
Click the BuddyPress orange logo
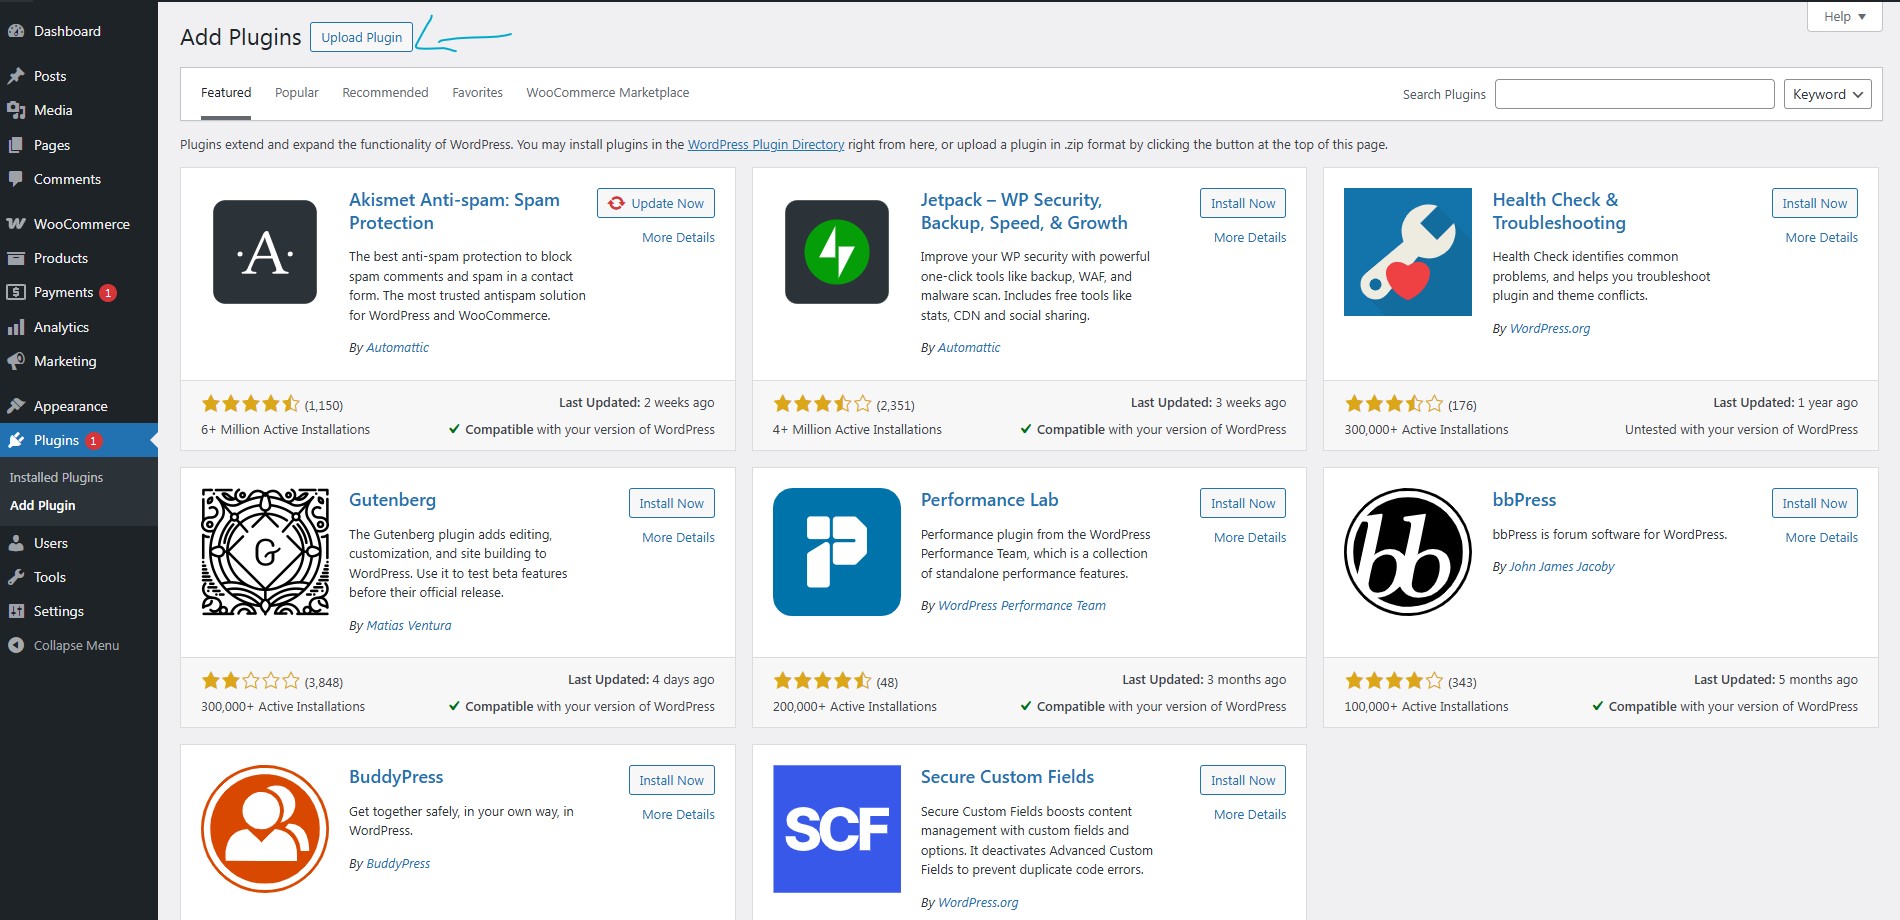point(265,829)
